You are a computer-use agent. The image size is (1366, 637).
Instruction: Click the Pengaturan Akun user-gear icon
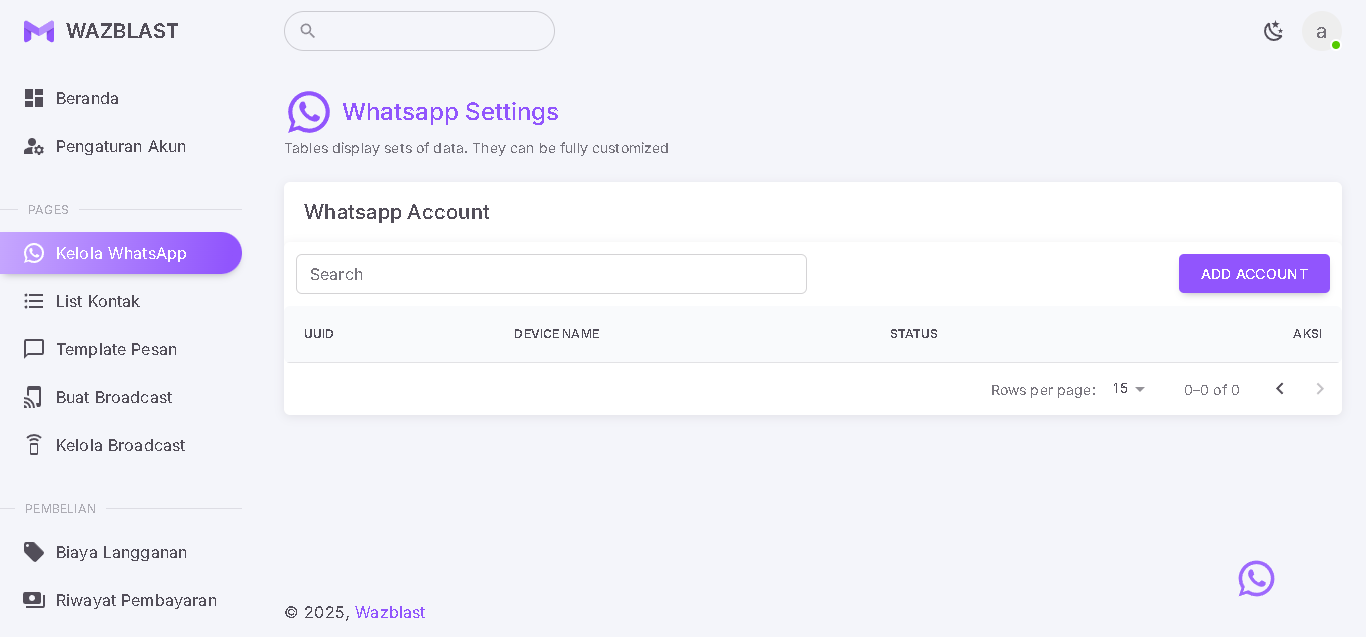[34, 146]
